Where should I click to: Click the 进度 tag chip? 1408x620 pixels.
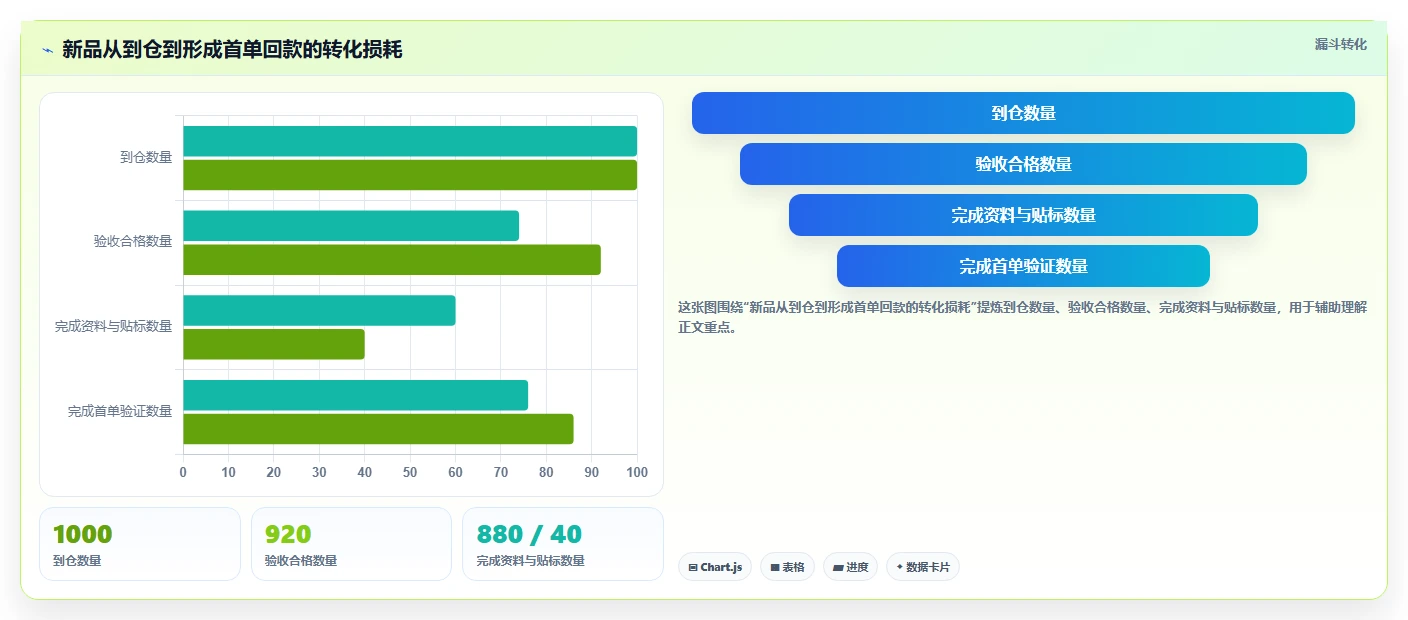(850, 567)
